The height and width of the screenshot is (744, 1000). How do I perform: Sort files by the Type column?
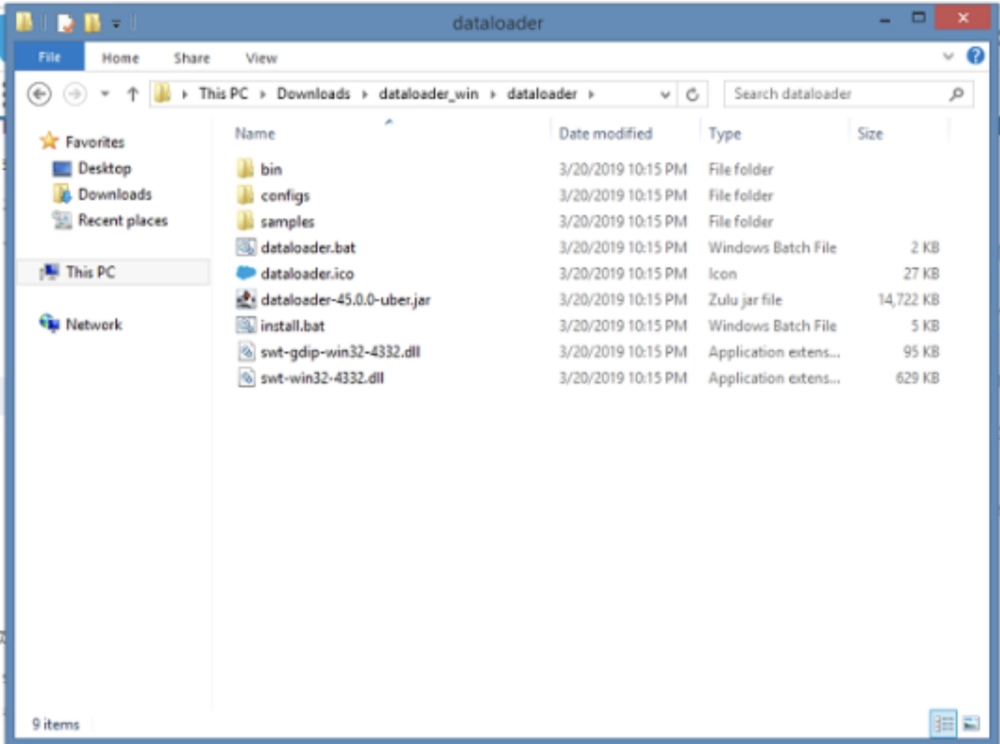click(x=724, y=134)
